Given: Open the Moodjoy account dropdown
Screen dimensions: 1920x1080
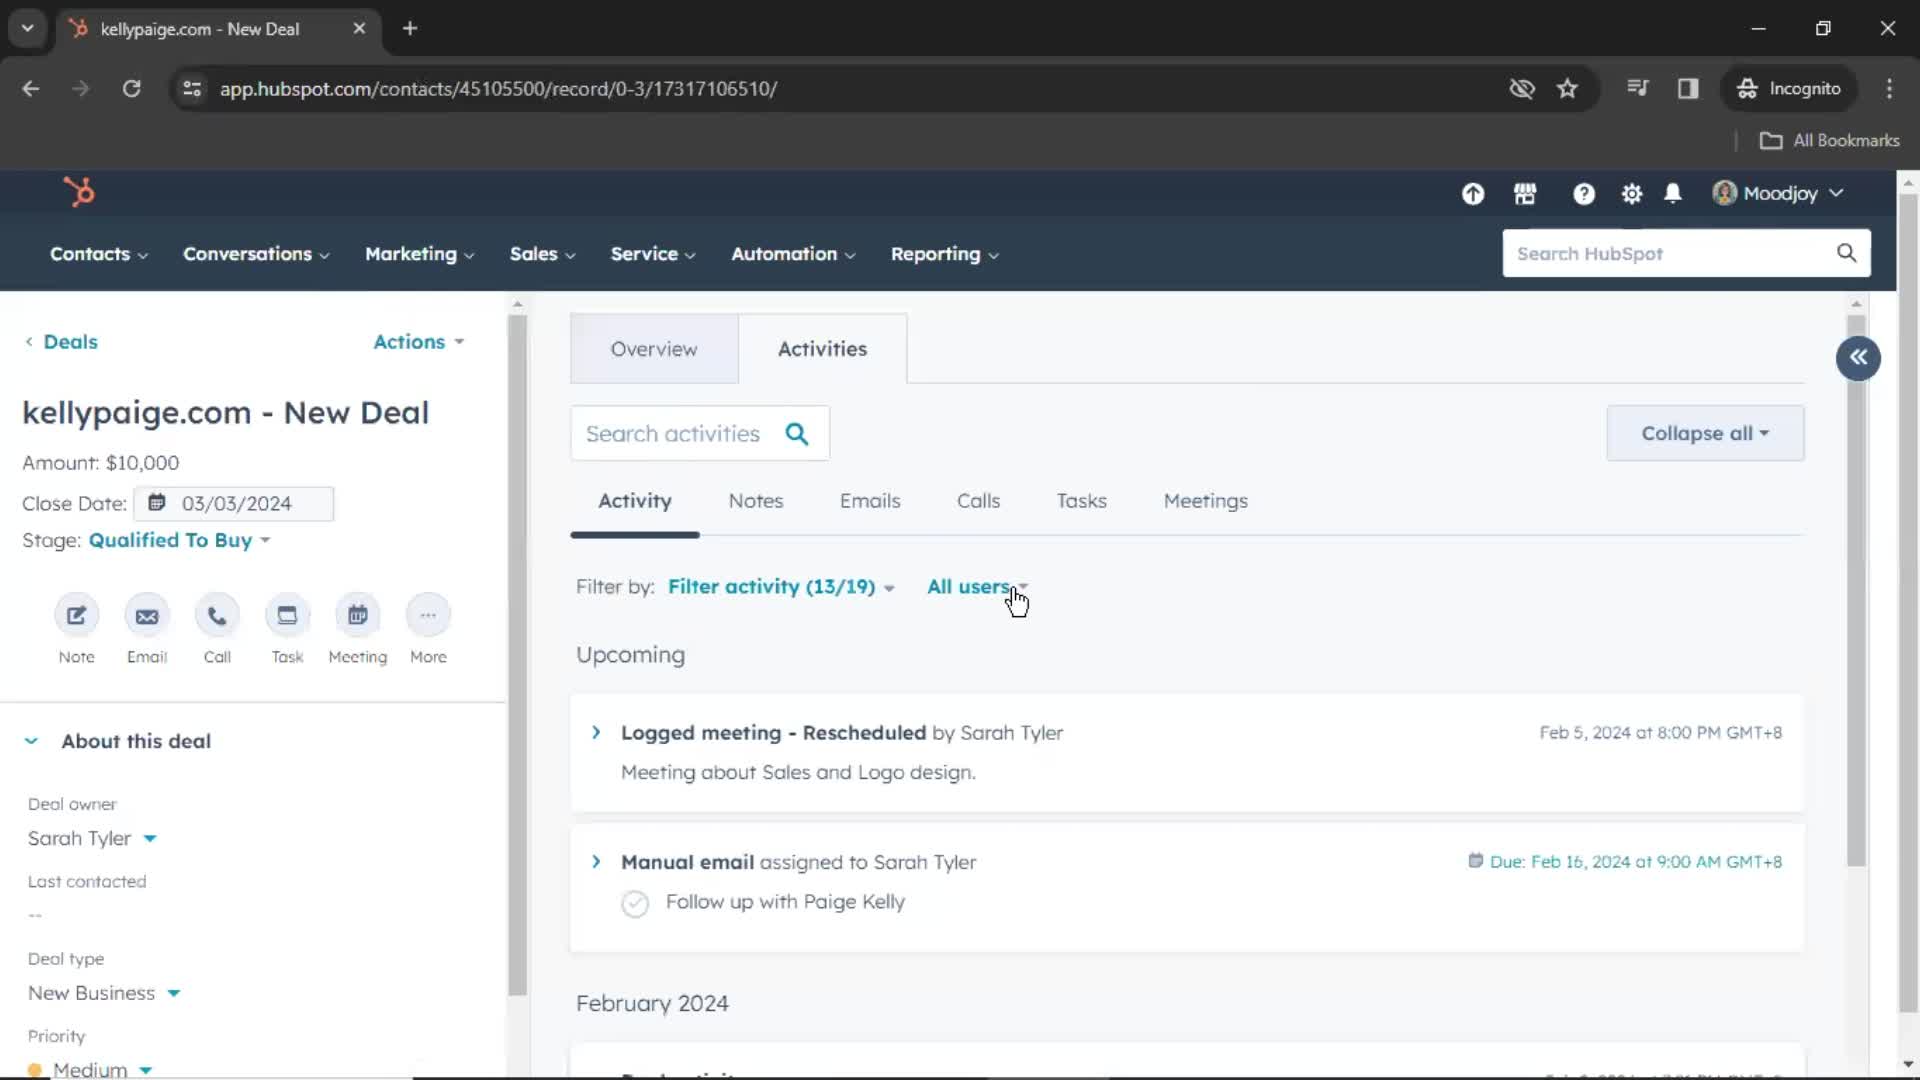Looking at the screenshot, I should click(1778, 193).
